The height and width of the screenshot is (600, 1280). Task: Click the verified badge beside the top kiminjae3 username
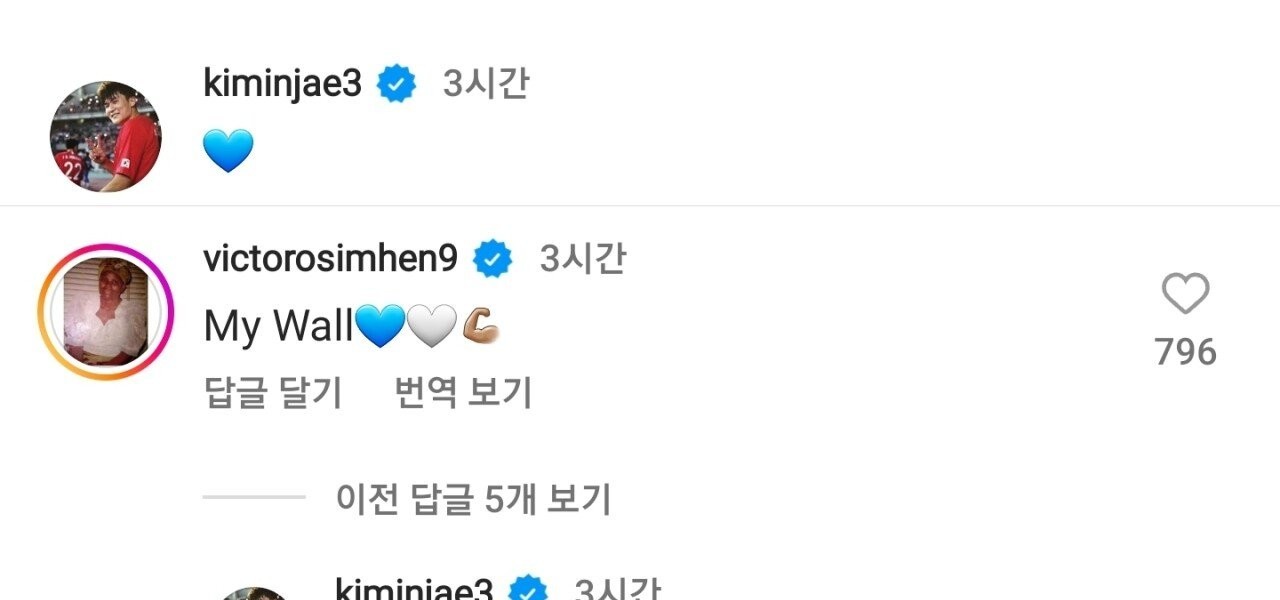(x=396, y=84)
